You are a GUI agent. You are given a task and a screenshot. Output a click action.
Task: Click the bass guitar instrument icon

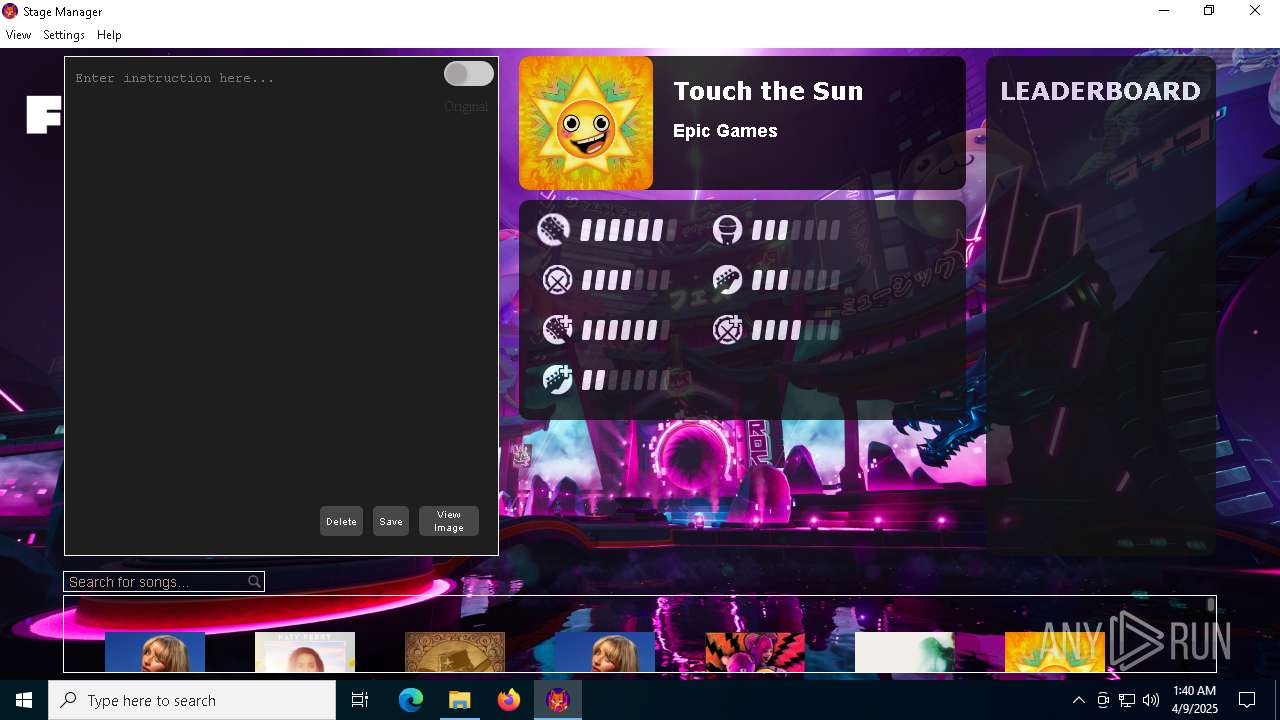click(x=727, y=280)
